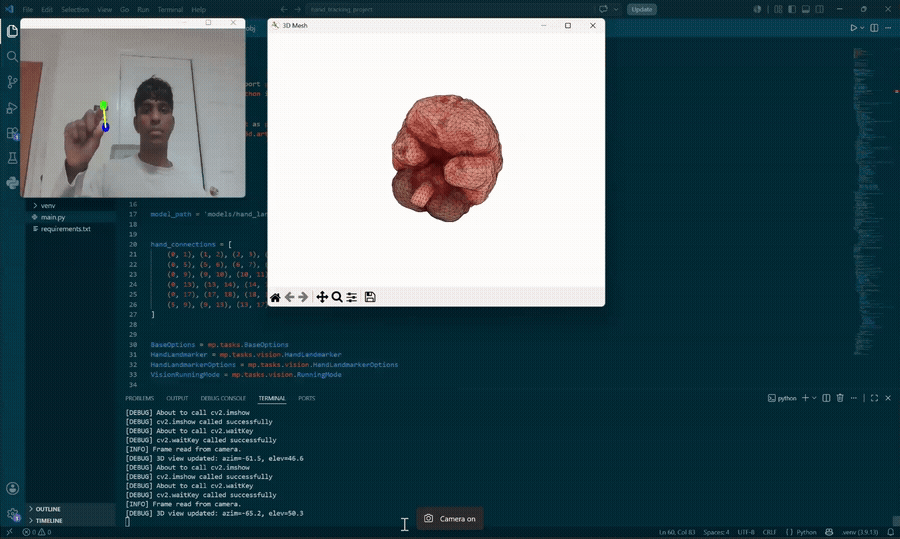Open the Go menu
The width and height of the screenshot is (900, 539).
125,10
